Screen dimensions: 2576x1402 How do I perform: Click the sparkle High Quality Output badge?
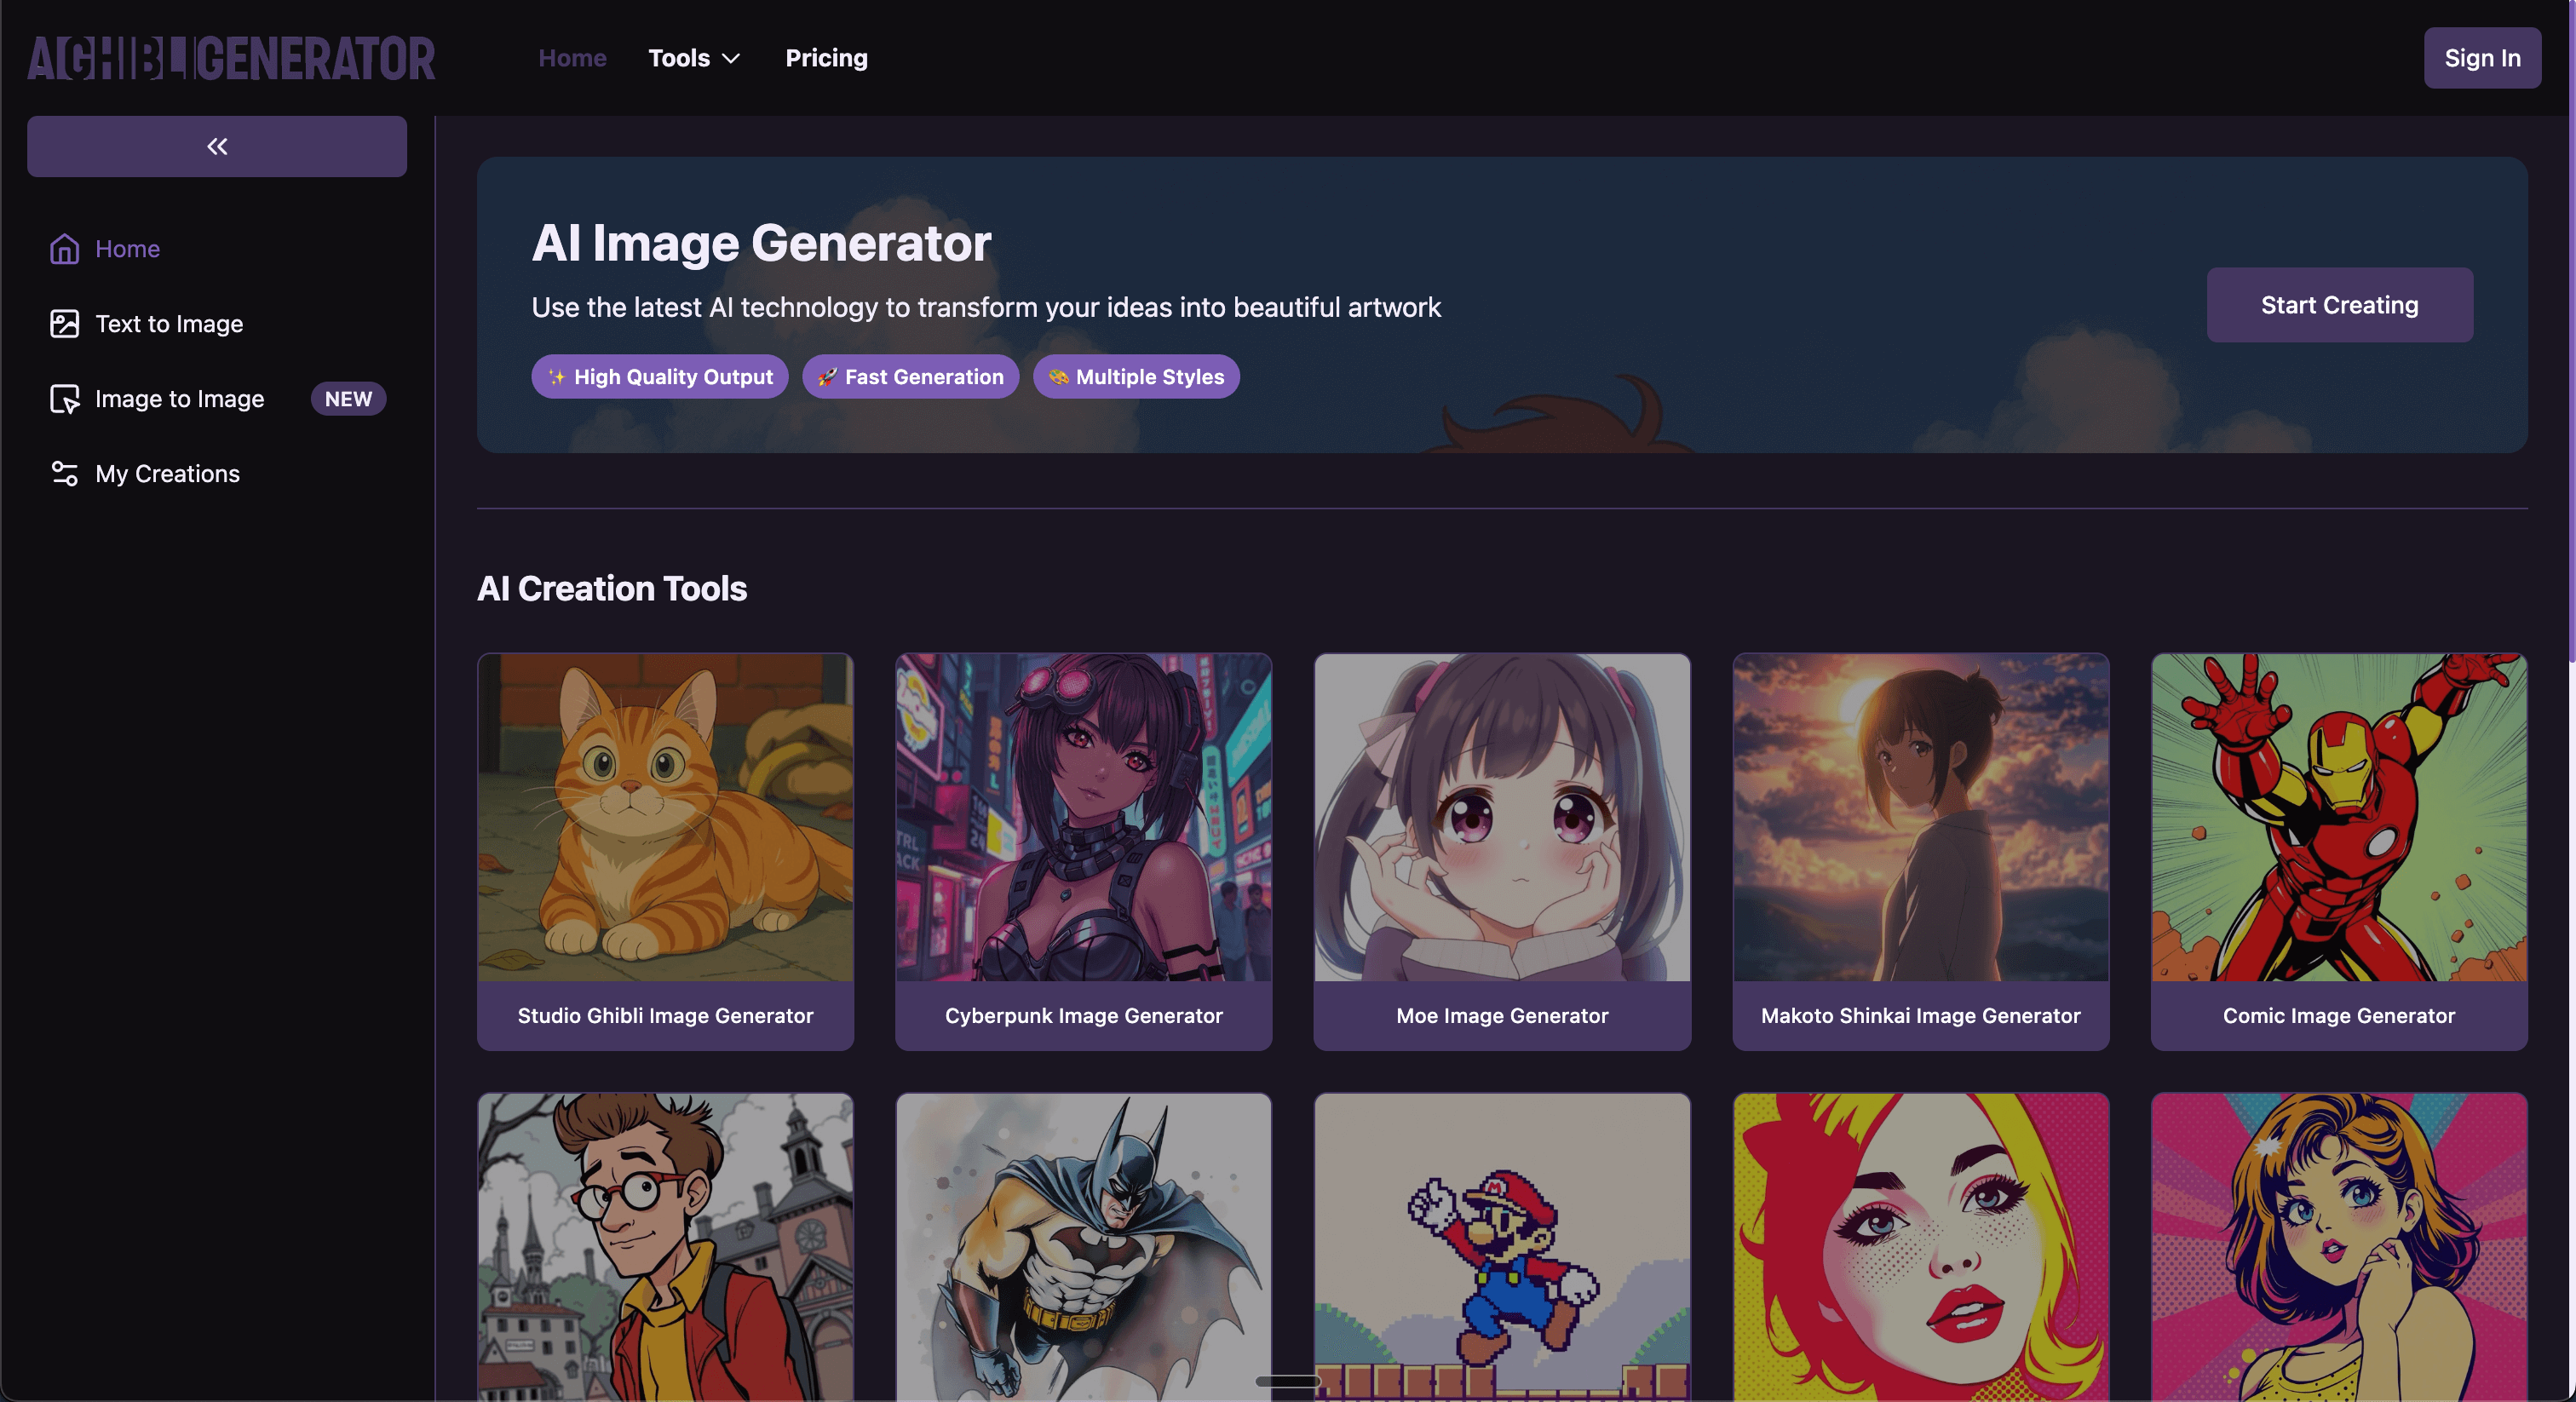click(659, 377)
